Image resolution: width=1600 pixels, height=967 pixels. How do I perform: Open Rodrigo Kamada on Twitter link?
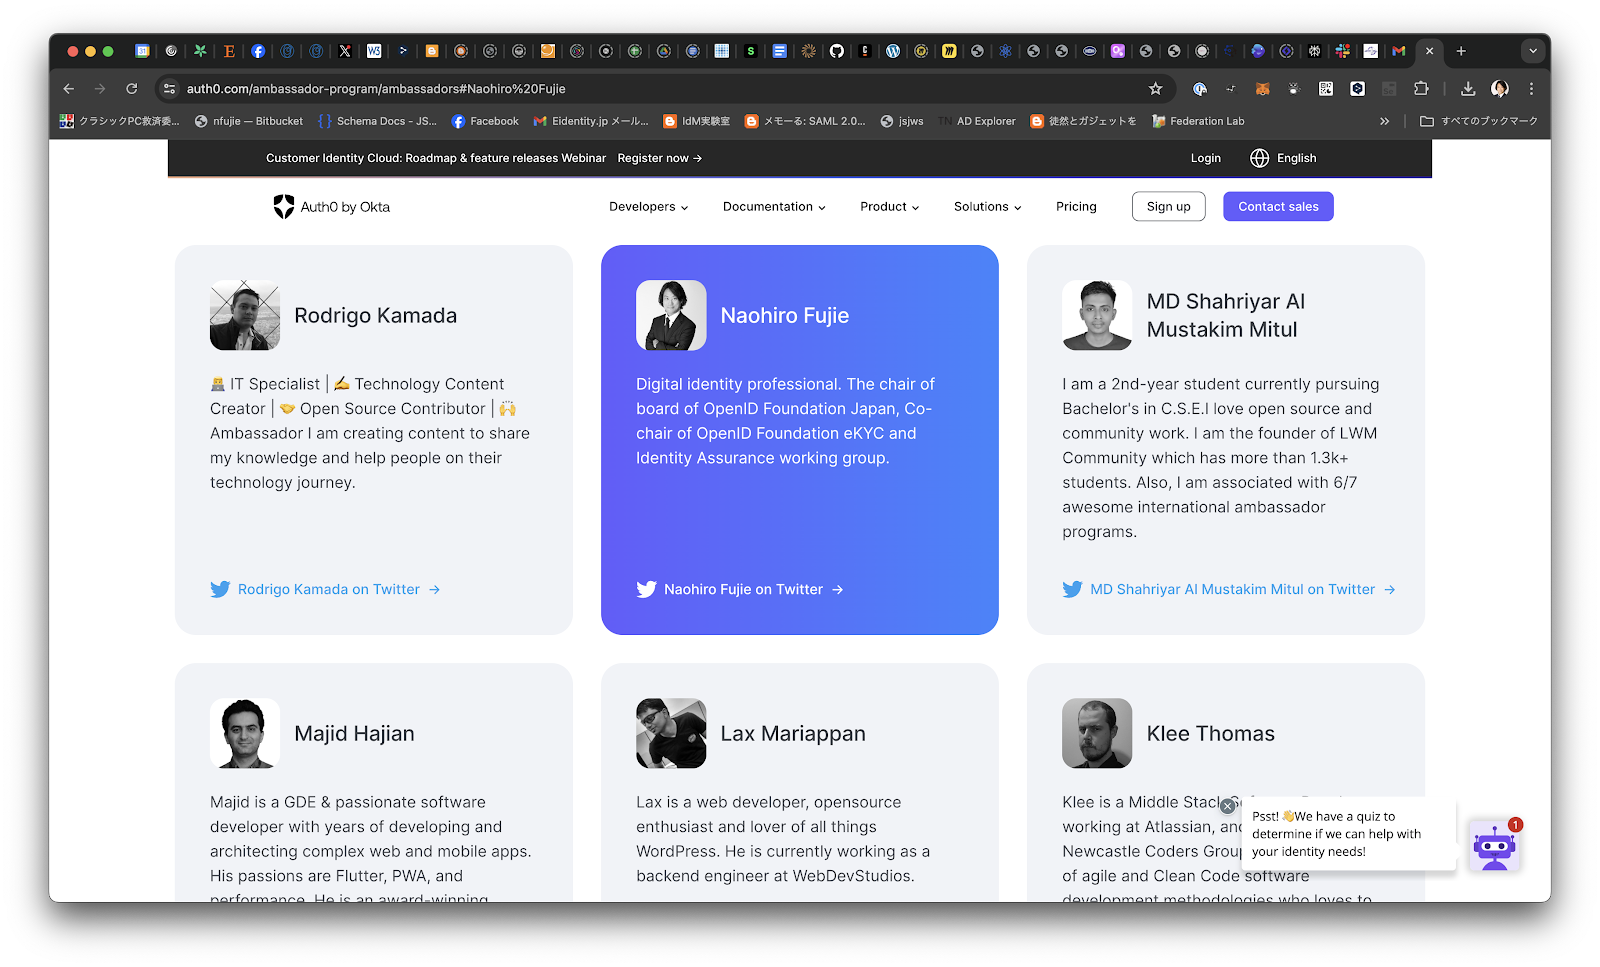pos(325,590)
